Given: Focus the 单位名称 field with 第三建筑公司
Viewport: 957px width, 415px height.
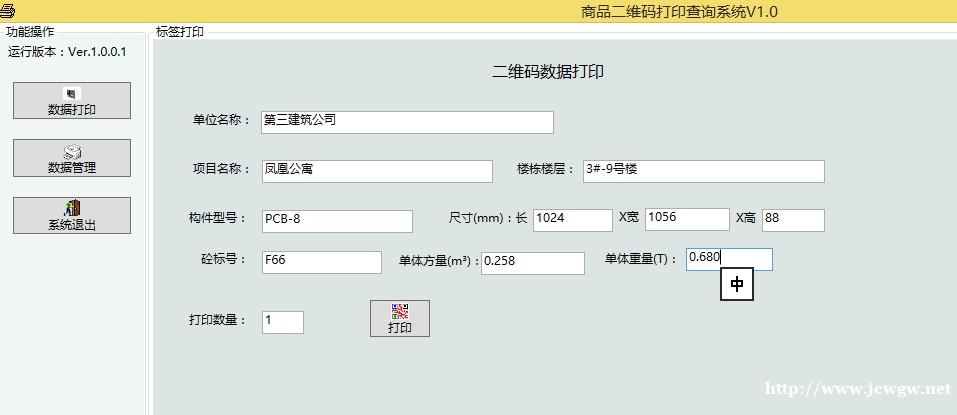Looking at the screenshot, I should (x=406, y=121).
